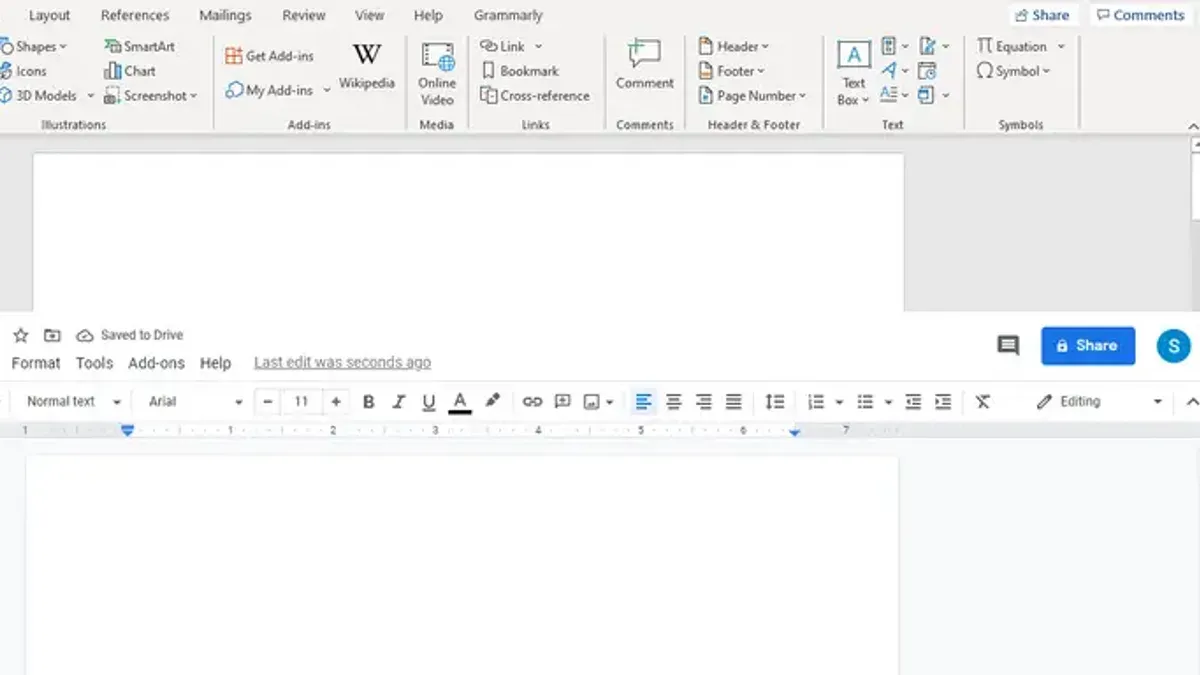The image size is (1200, 675).
Task: Open the Arial font dropdown
Action: (195, 401)
